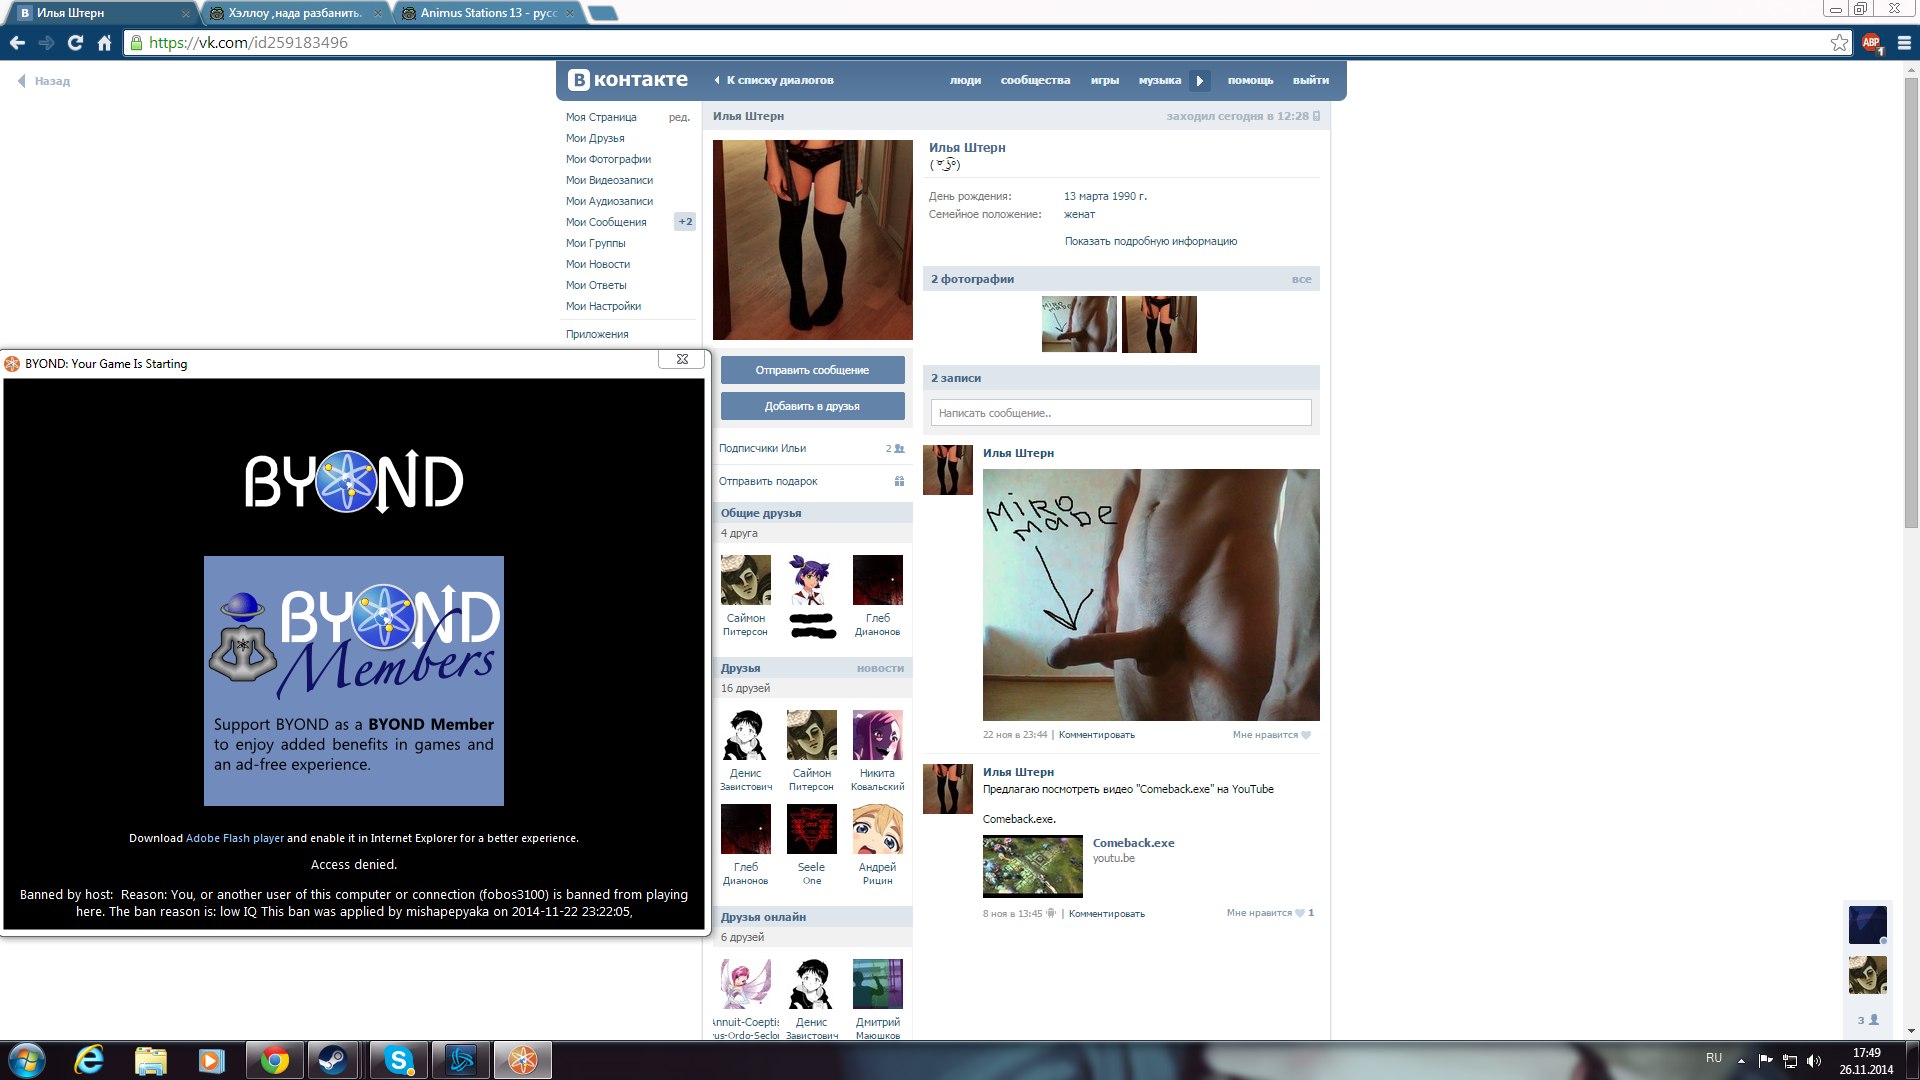Go back using the browser back arrow
The height and width of the screenshot is (1080, 1920).
pyautogui.click(x=17, y=43)
